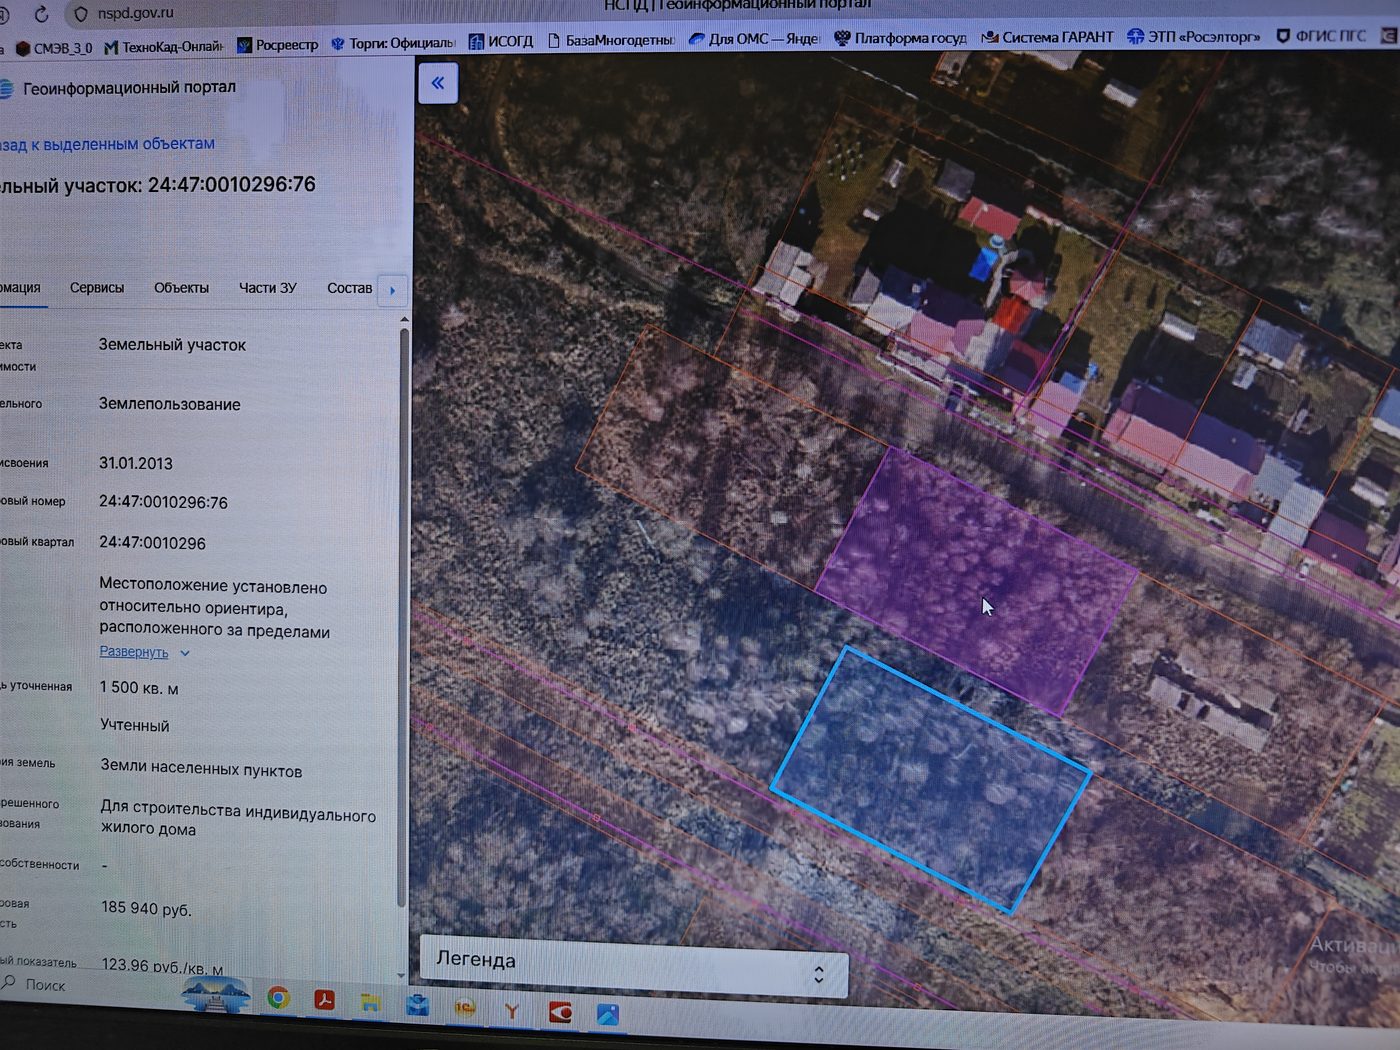The width and height of the screenshot is (1400, 1050).
Task: Select the purple highlighted land parcel
Action: coord(975,580)
